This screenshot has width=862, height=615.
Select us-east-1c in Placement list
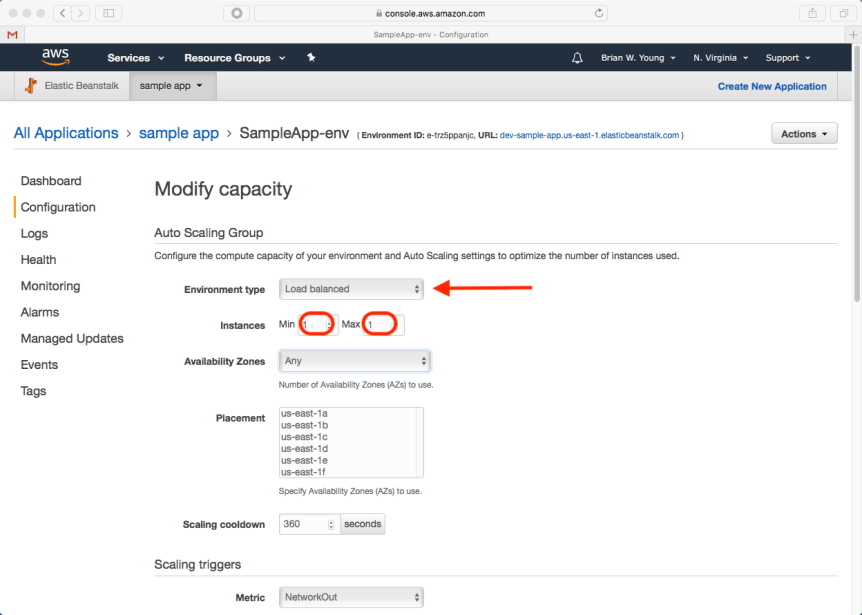click(x=304, y=436)
